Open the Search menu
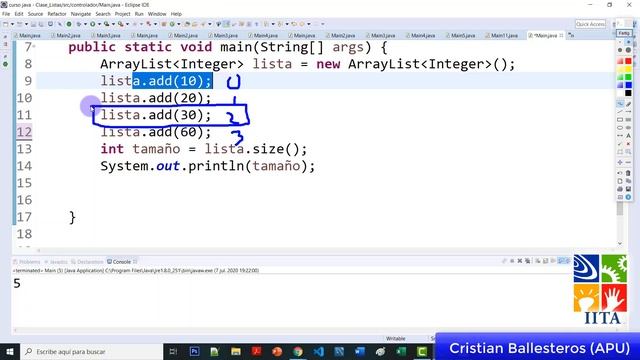Viewport: 640px width, 360px height. point(103,14)
